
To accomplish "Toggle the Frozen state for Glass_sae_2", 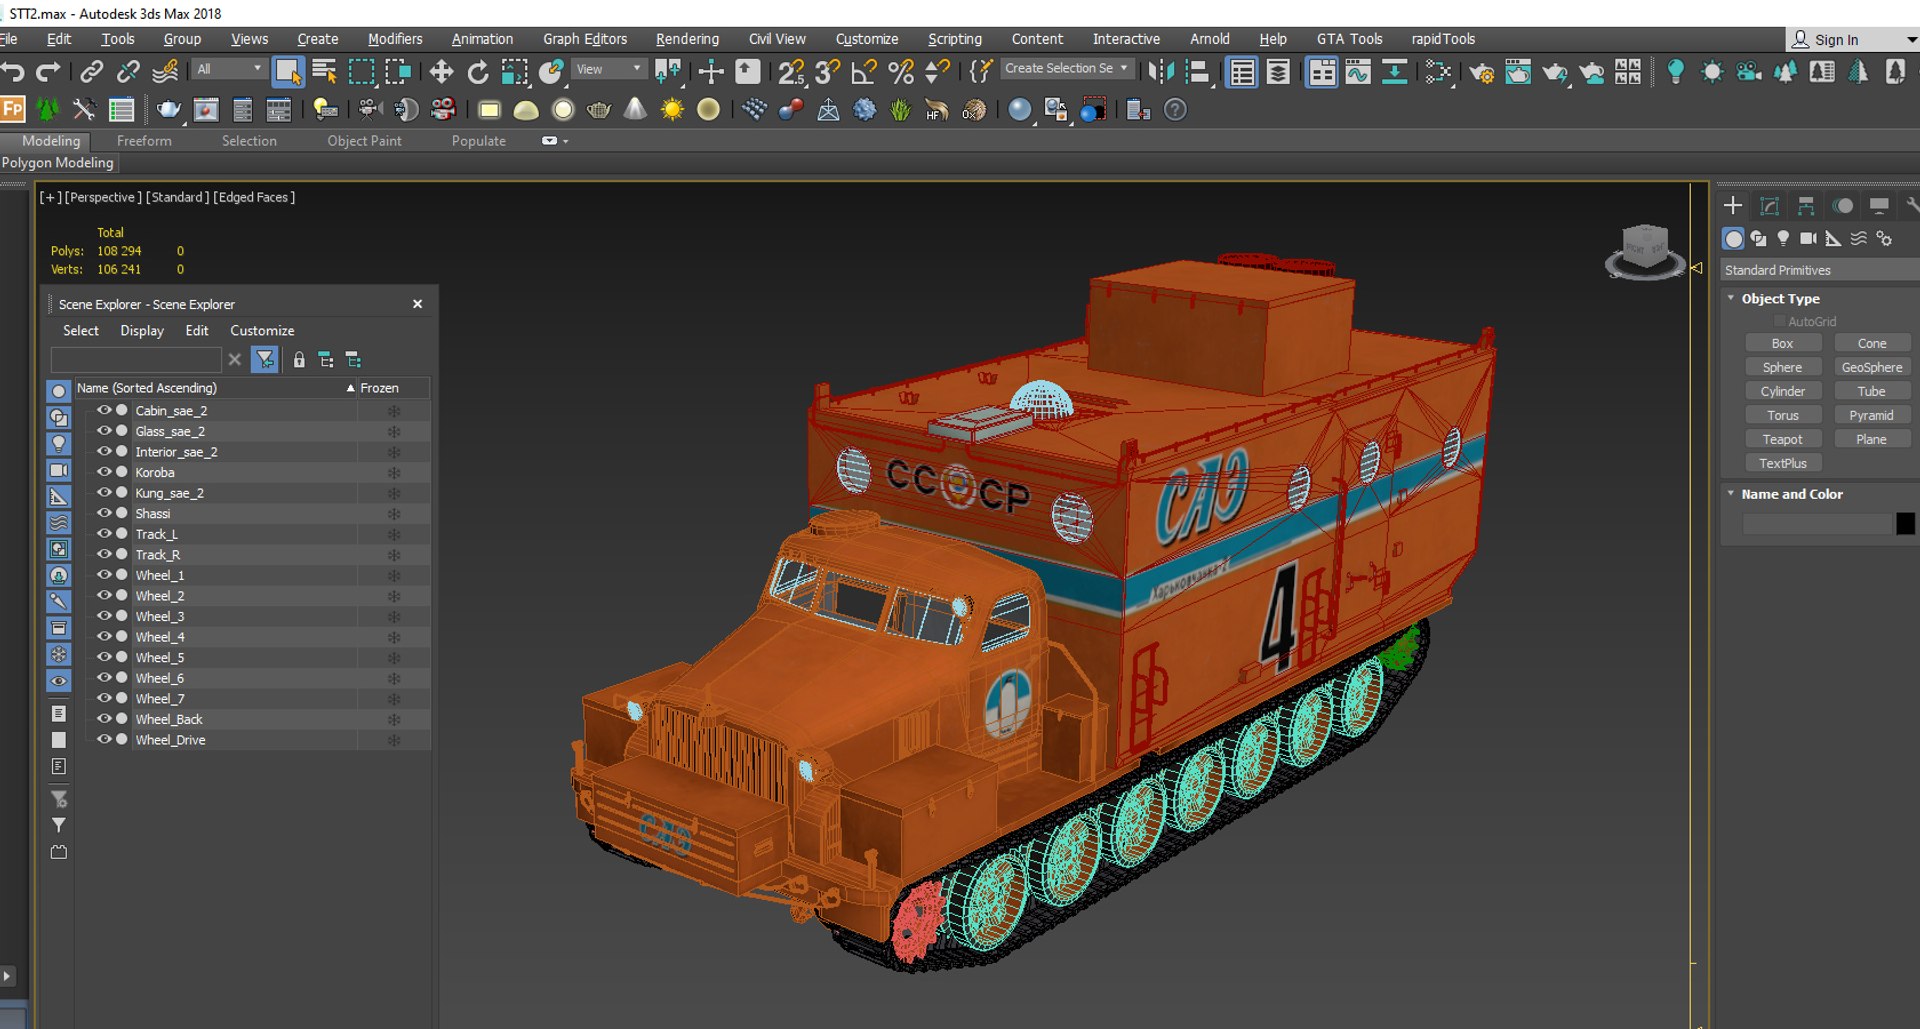I will point(394,432).
